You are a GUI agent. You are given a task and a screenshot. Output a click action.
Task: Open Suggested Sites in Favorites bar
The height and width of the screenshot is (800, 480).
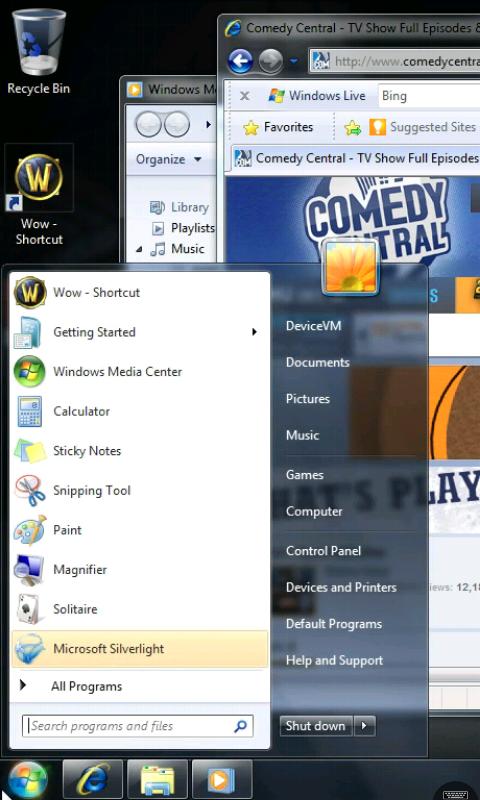[422, 127]
